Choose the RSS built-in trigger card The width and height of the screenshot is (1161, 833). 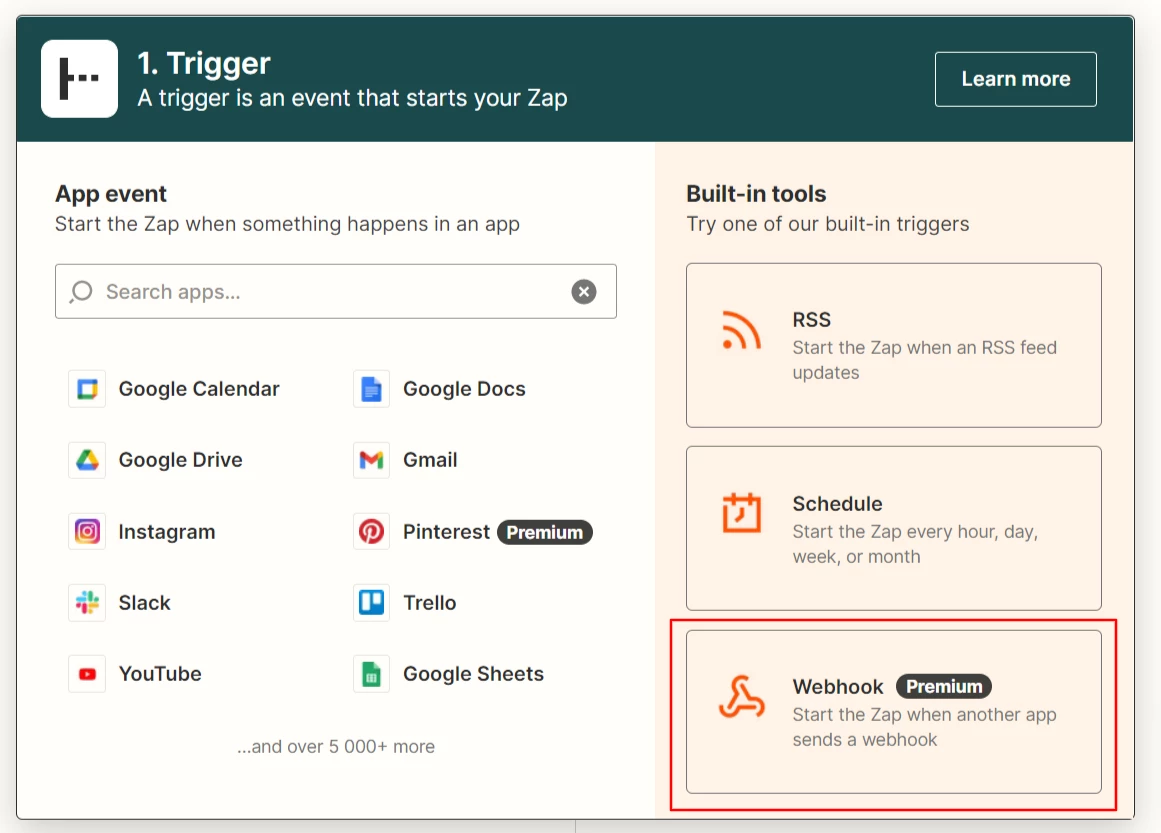[x=894, y=345]
